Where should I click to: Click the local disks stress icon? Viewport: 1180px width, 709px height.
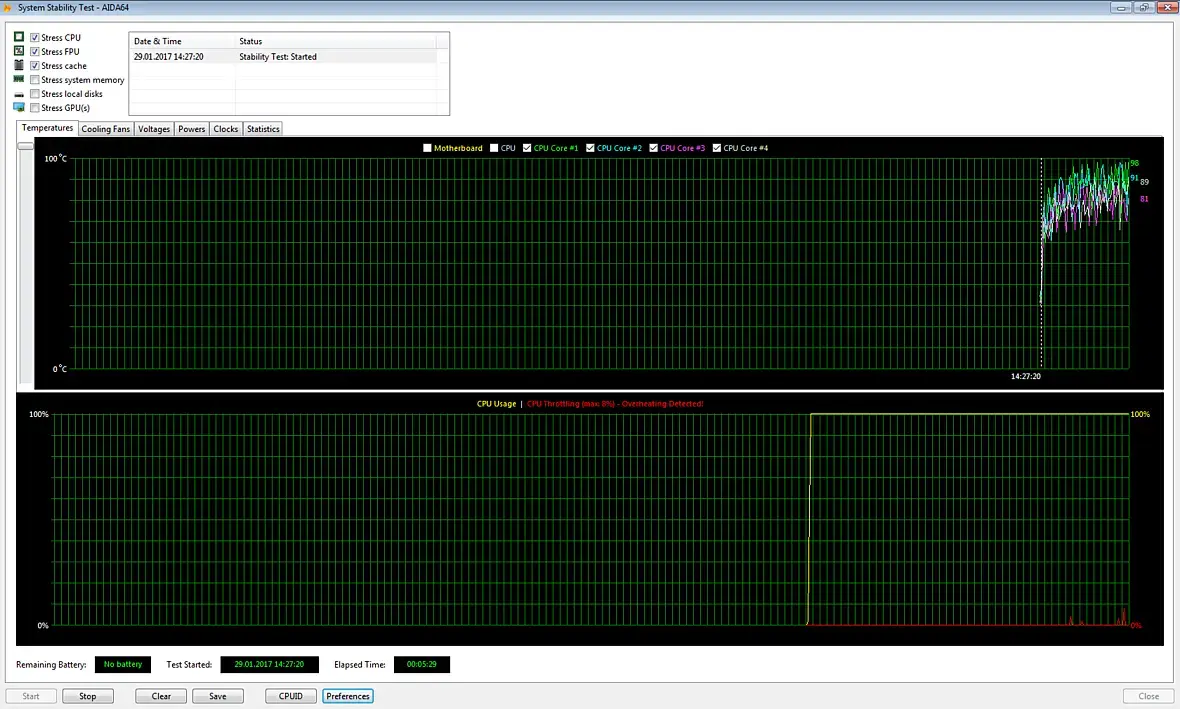click(x=19, y=94)
